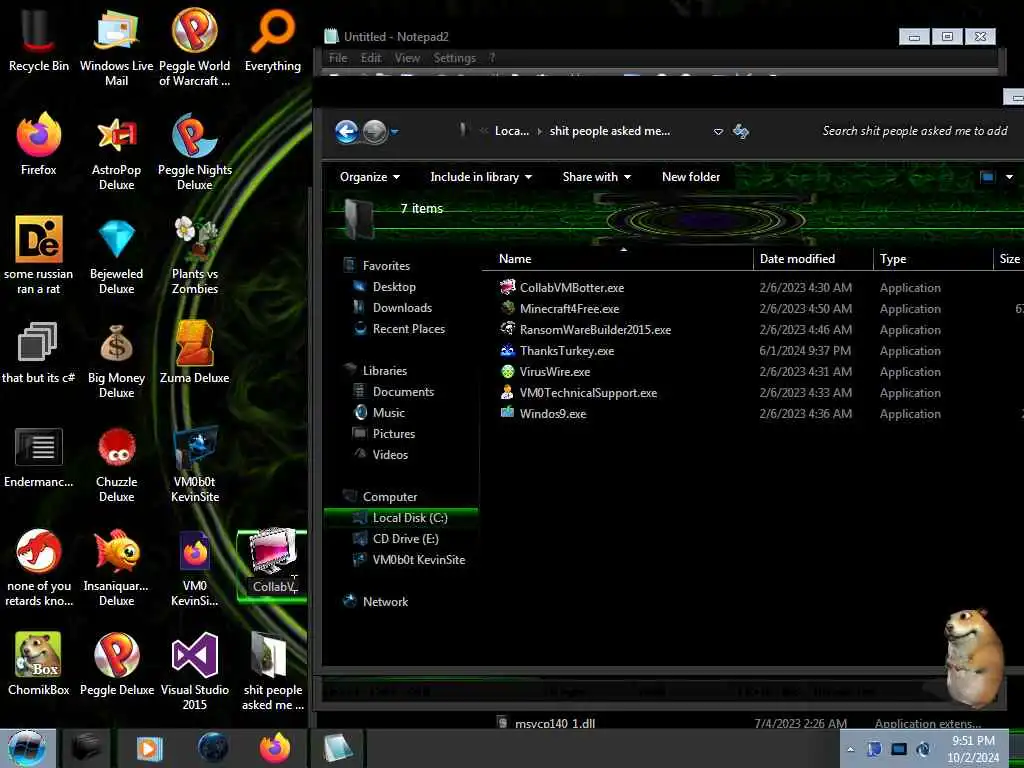
Task: Click the change your view icon
Action: [x=987, y=177]
